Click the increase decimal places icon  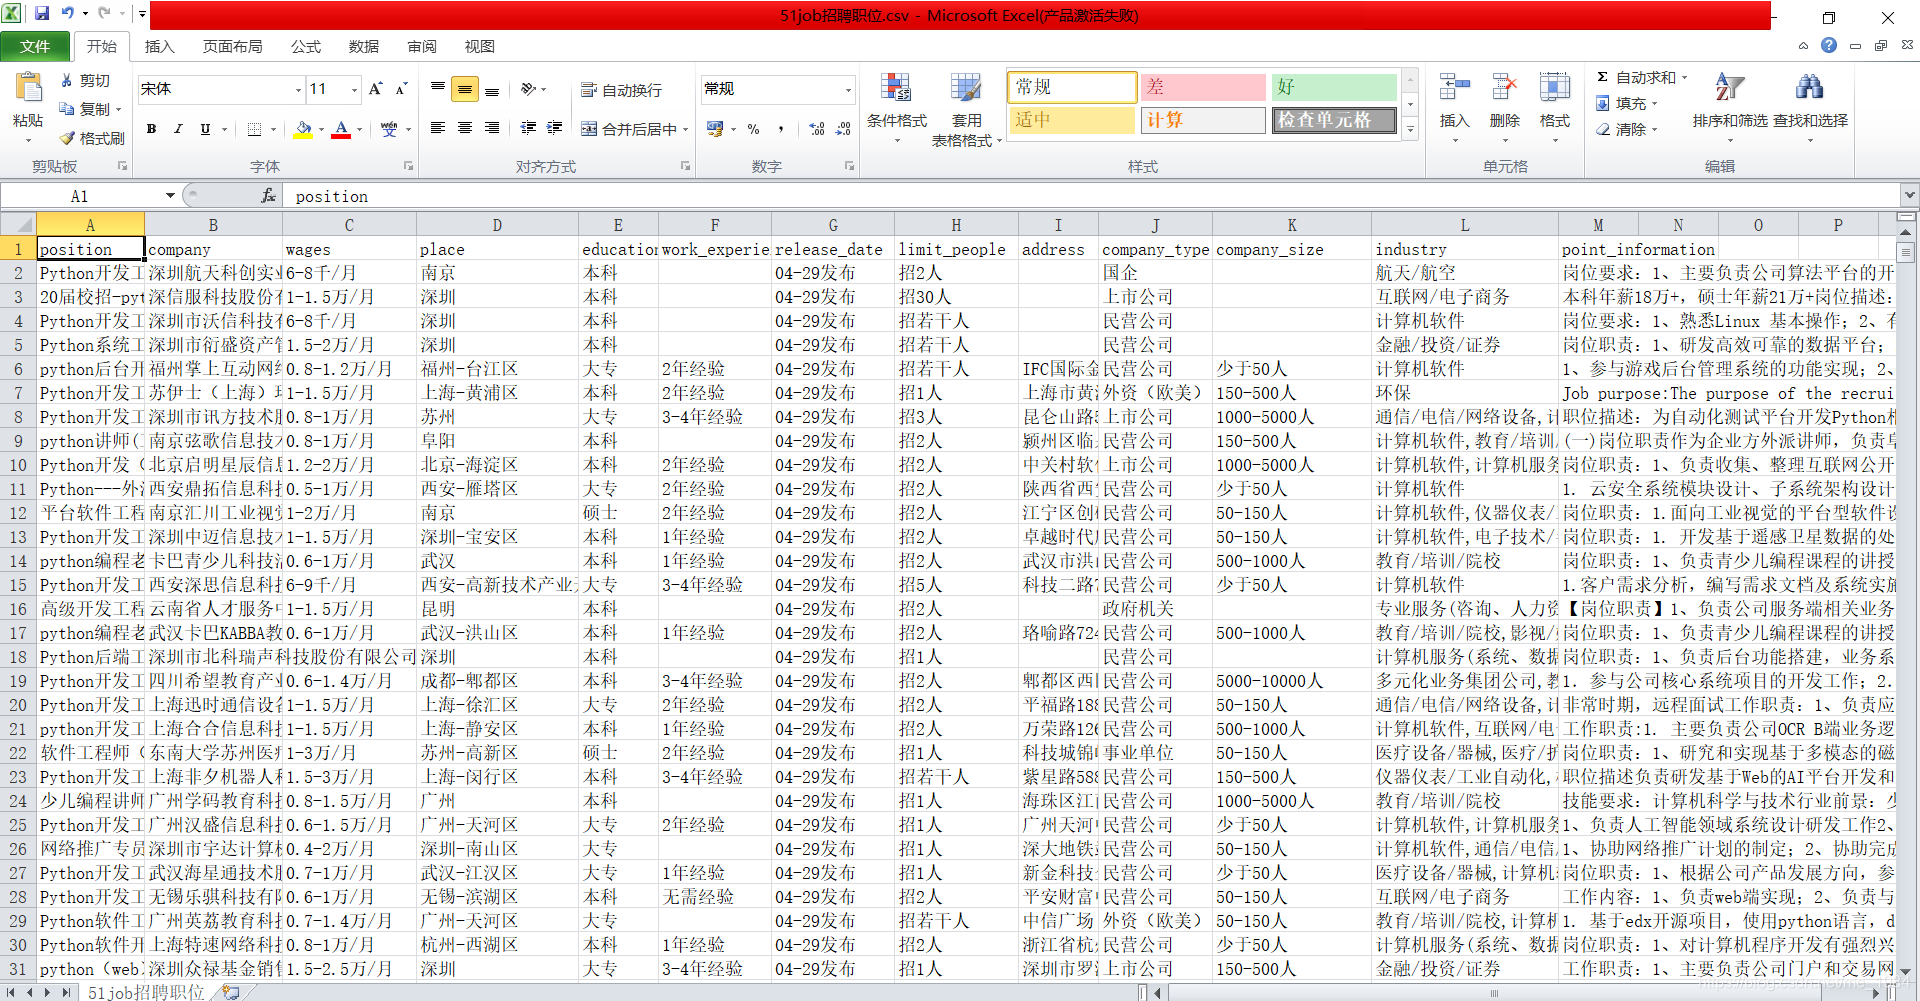(817, 129)
